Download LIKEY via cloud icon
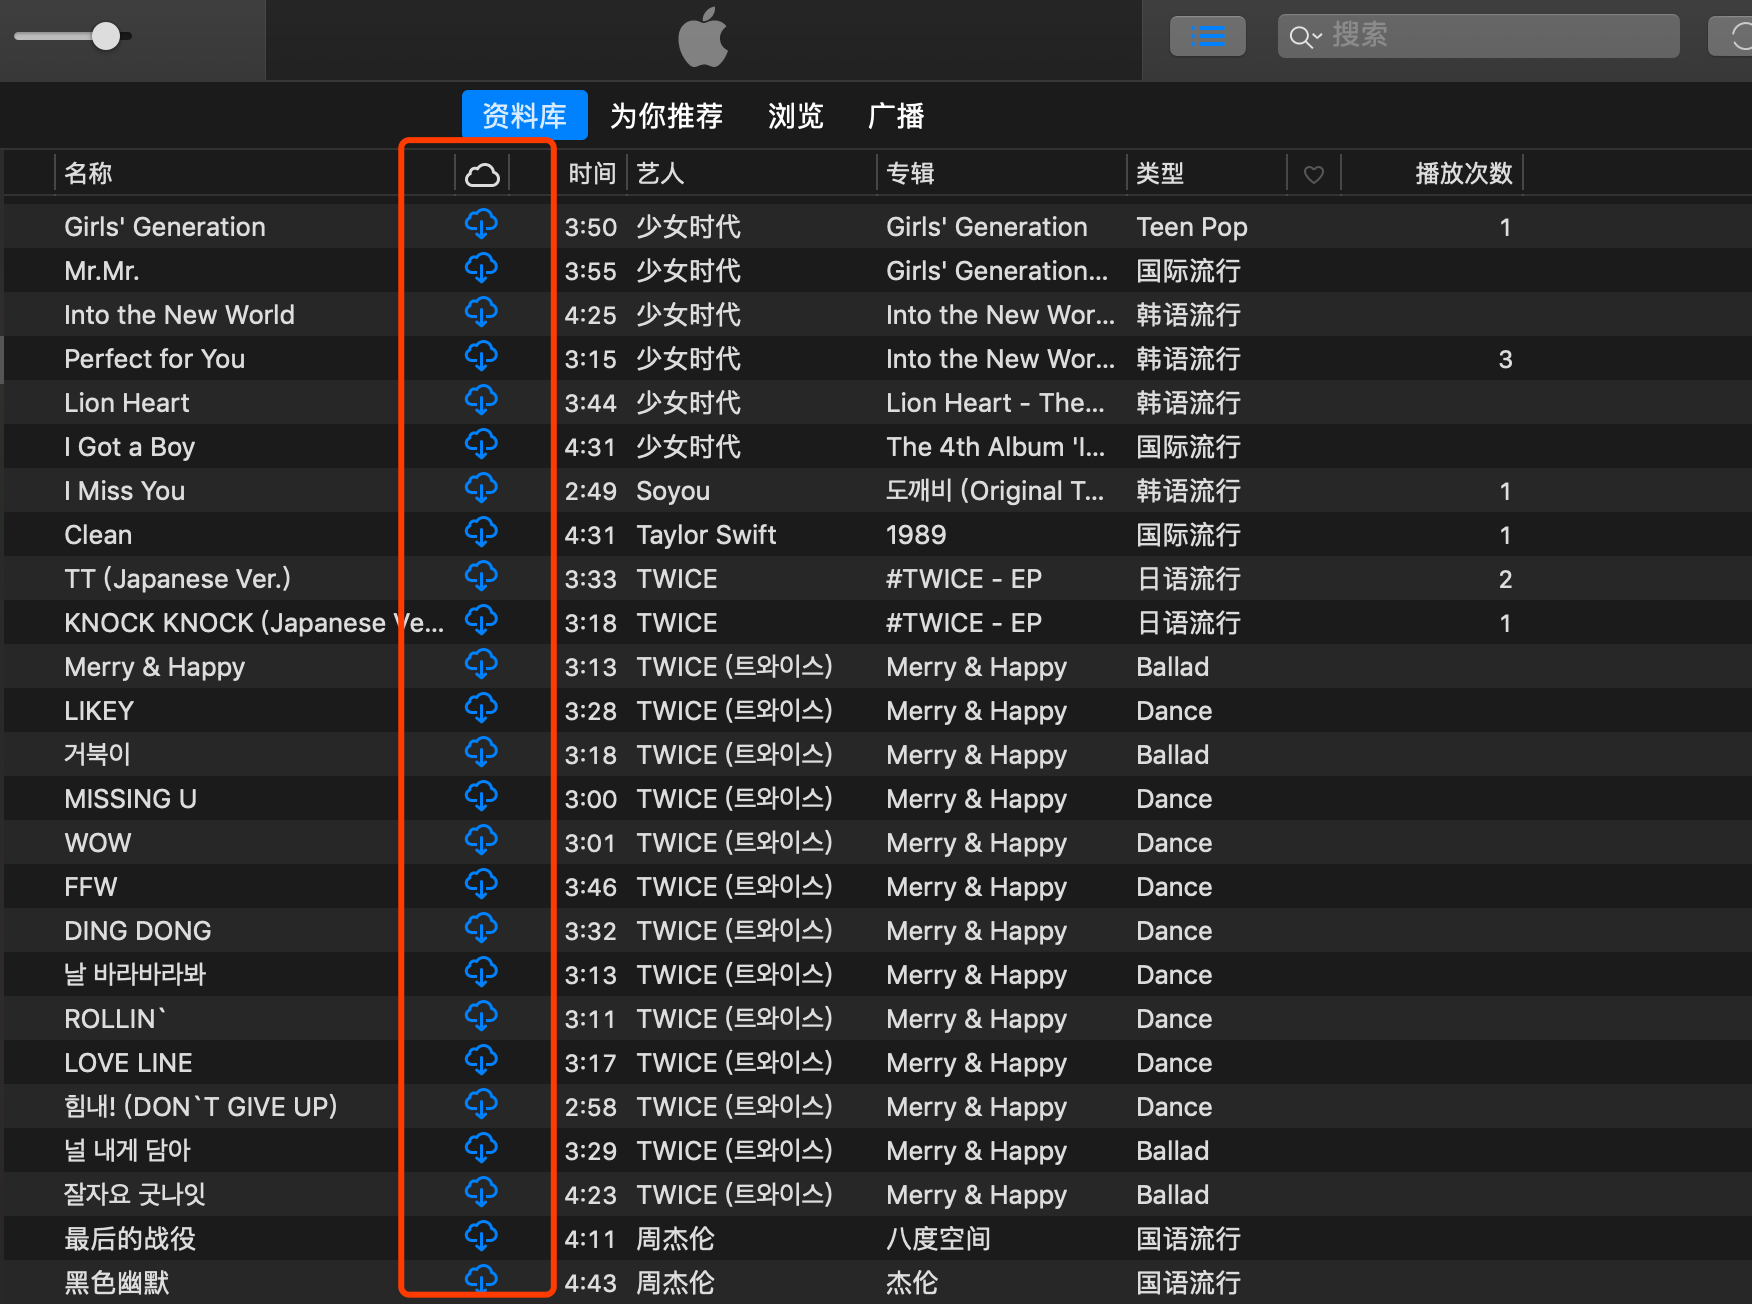Image resolution: width=1752 pixels, height=1304 pixels. (x=481, y=709)
